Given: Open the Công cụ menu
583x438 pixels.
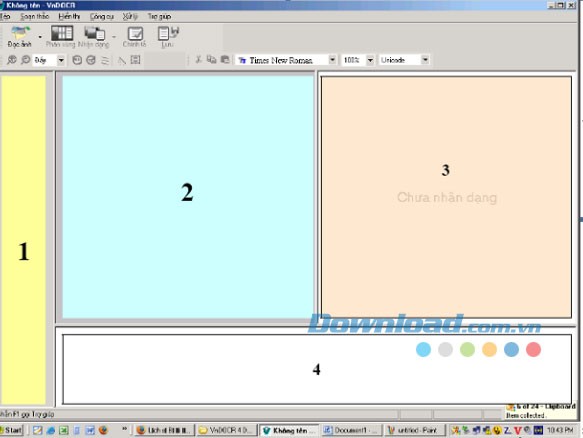Looking at the screenshot, I should point(102,16).
